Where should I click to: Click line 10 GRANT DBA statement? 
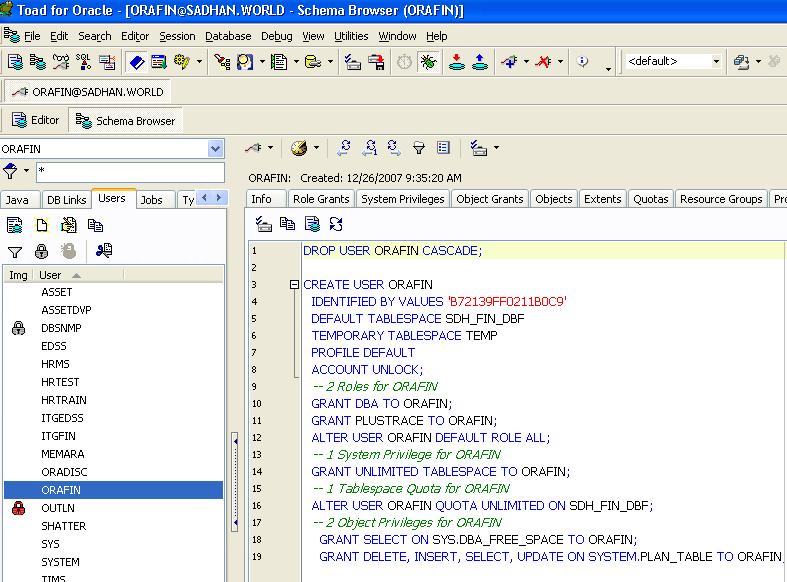tap(381, 403)
